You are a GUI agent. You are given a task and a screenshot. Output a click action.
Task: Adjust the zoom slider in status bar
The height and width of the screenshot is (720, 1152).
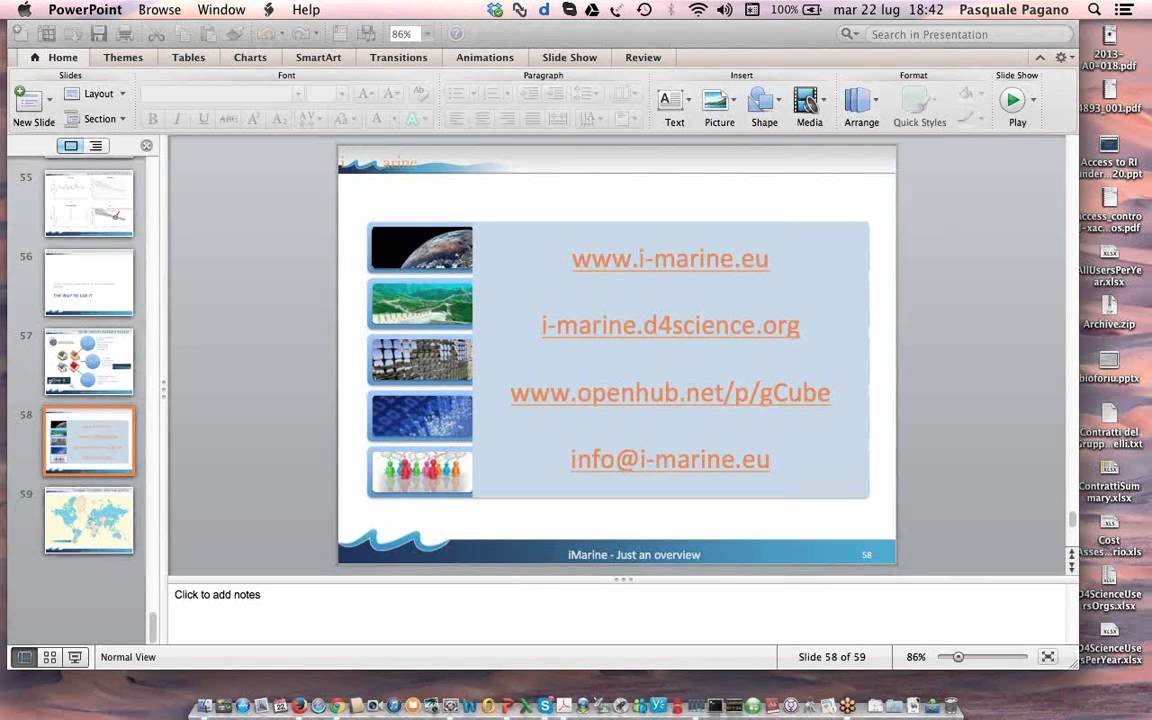point(958,657)
